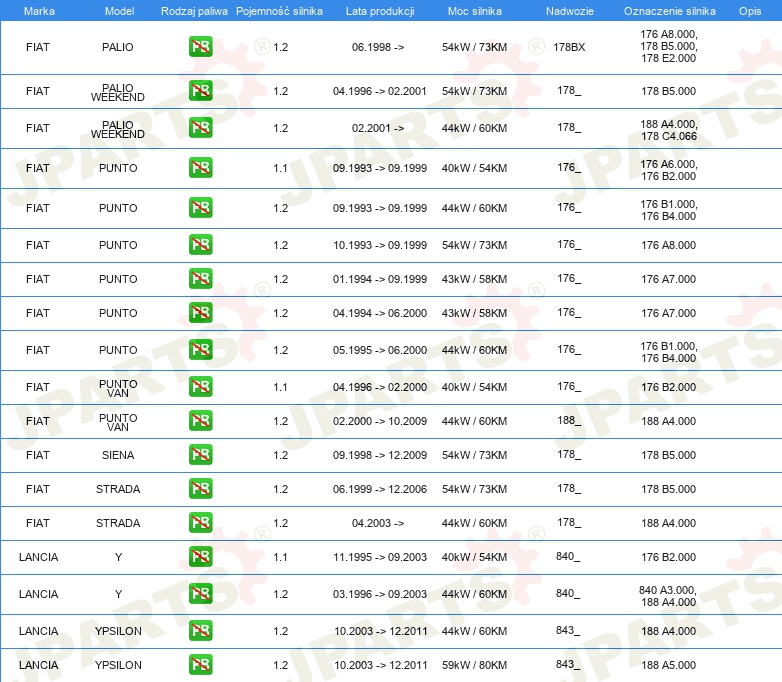Select the 188 A5.000 engine code cell
The width and height of the screenshot is (782, 682).
(x=668, y=665)
